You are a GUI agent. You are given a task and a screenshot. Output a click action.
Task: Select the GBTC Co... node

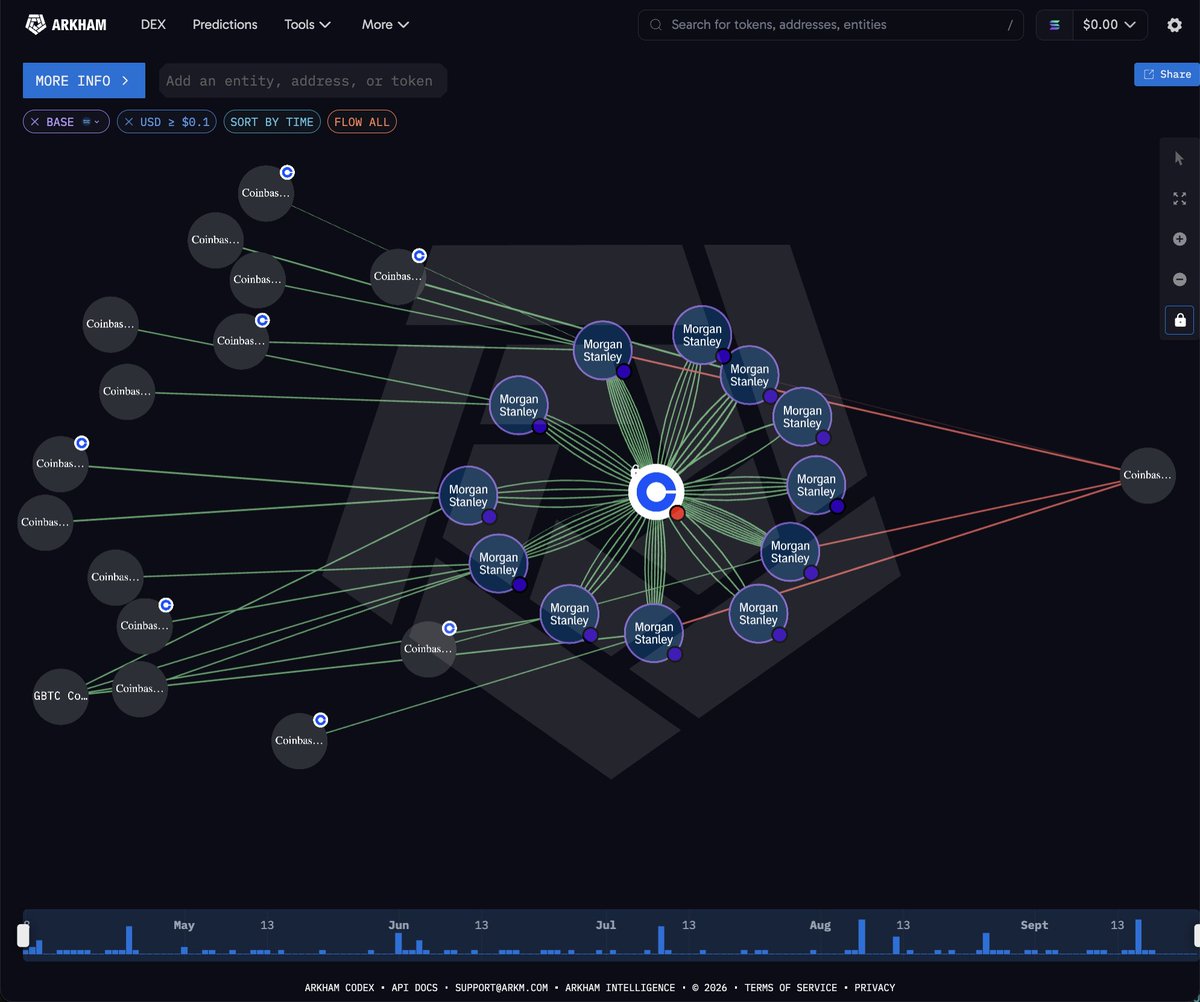61,696
